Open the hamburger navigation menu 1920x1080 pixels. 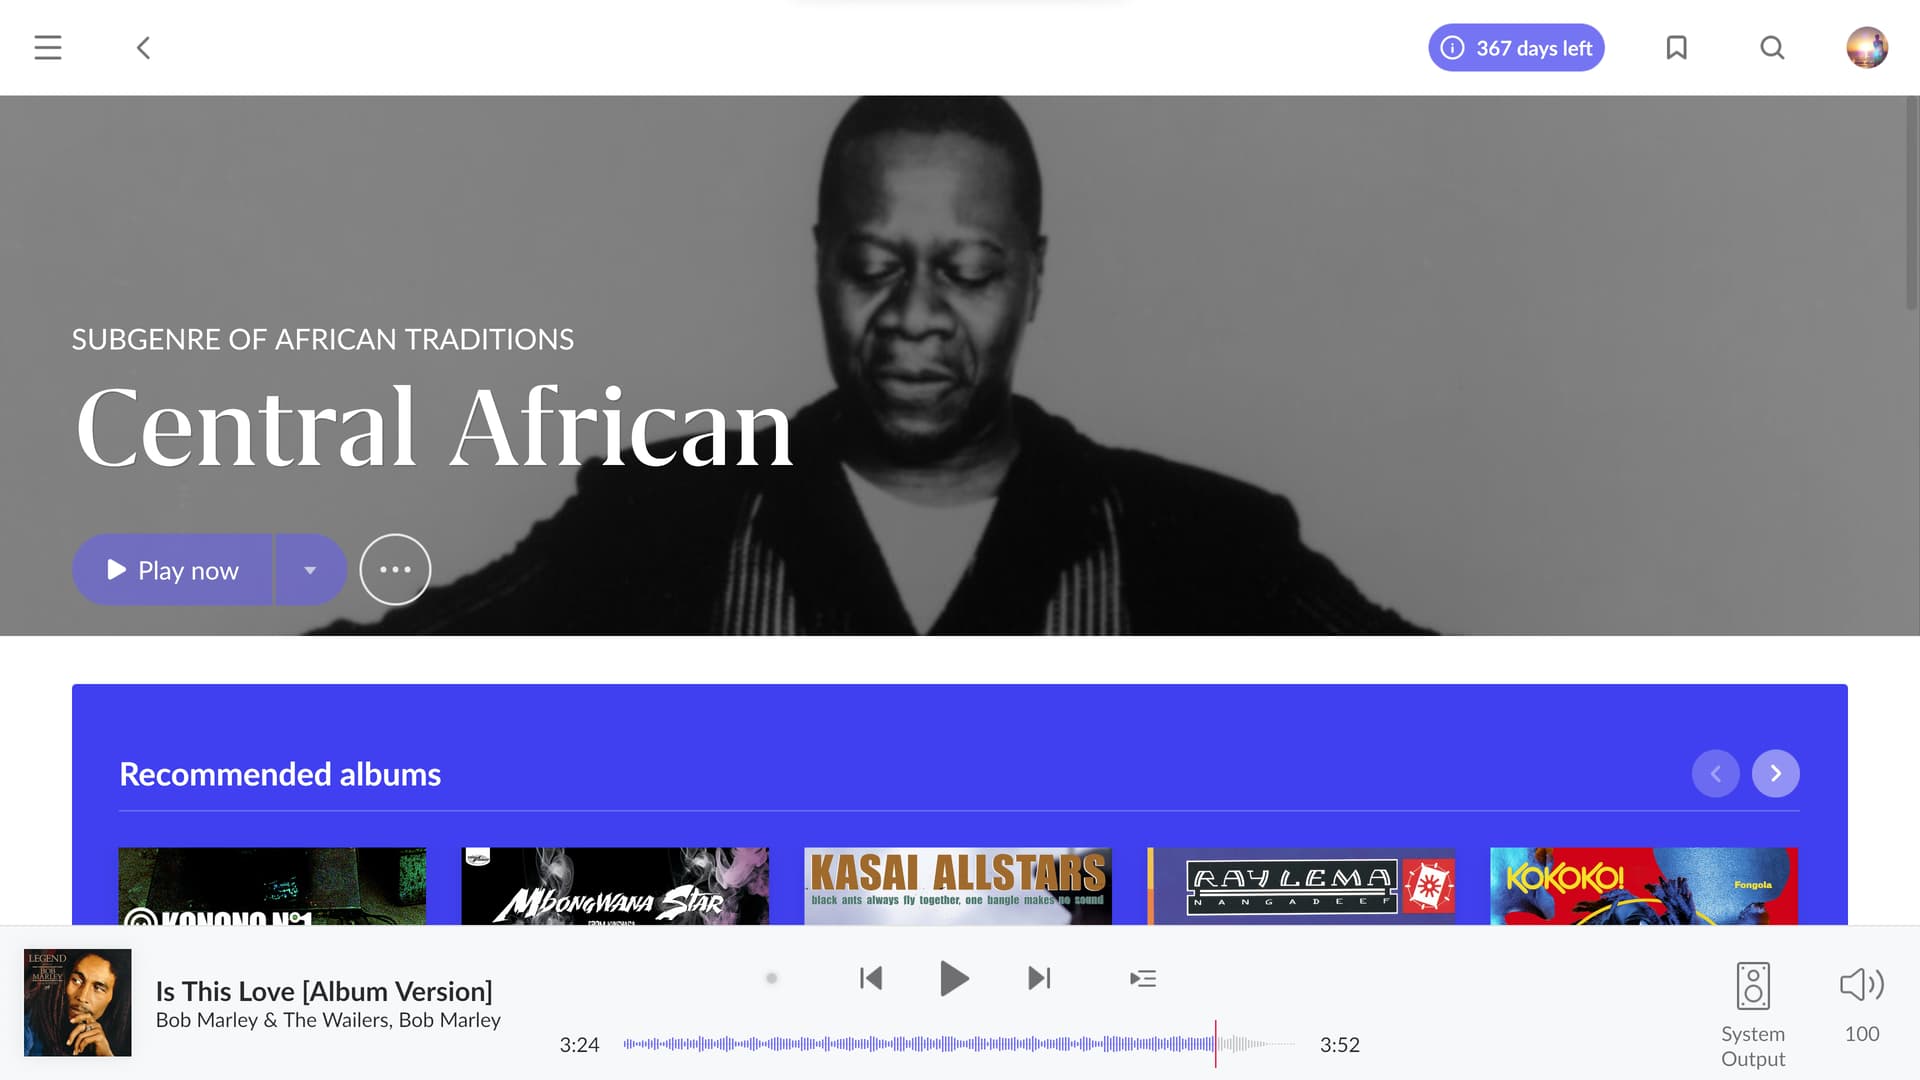tap(48, 48)
